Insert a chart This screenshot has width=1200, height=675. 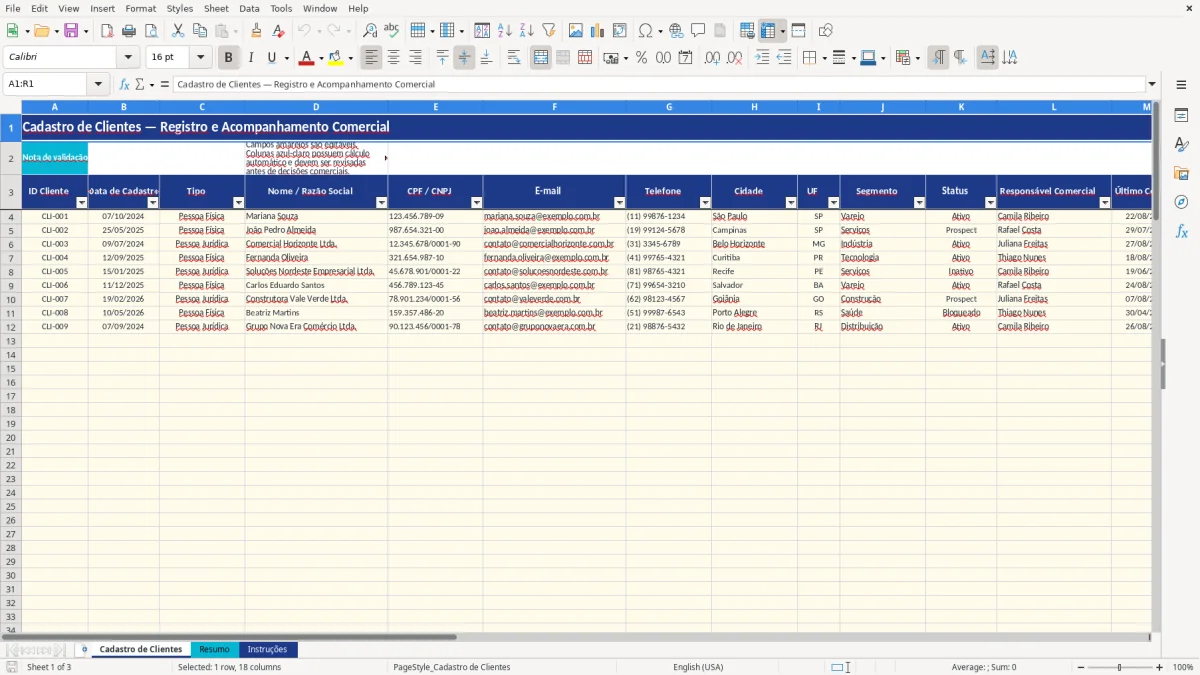pos(598,31)
